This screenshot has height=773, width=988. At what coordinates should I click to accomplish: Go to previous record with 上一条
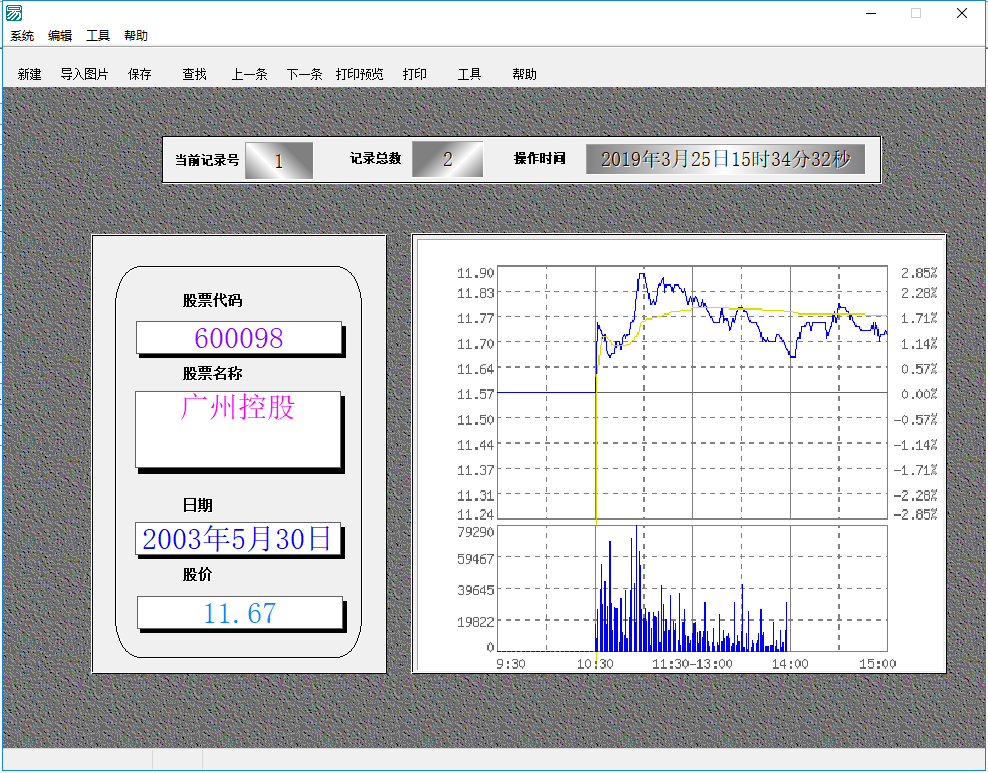tap(250, 74)
